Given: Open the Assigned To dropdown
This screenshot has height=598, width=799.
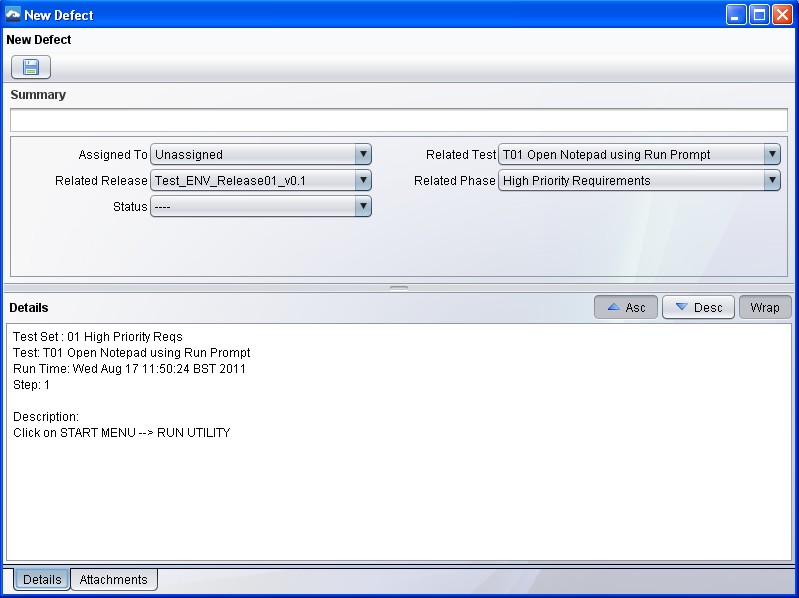Looking at the screenshot, I should point(261,154).
